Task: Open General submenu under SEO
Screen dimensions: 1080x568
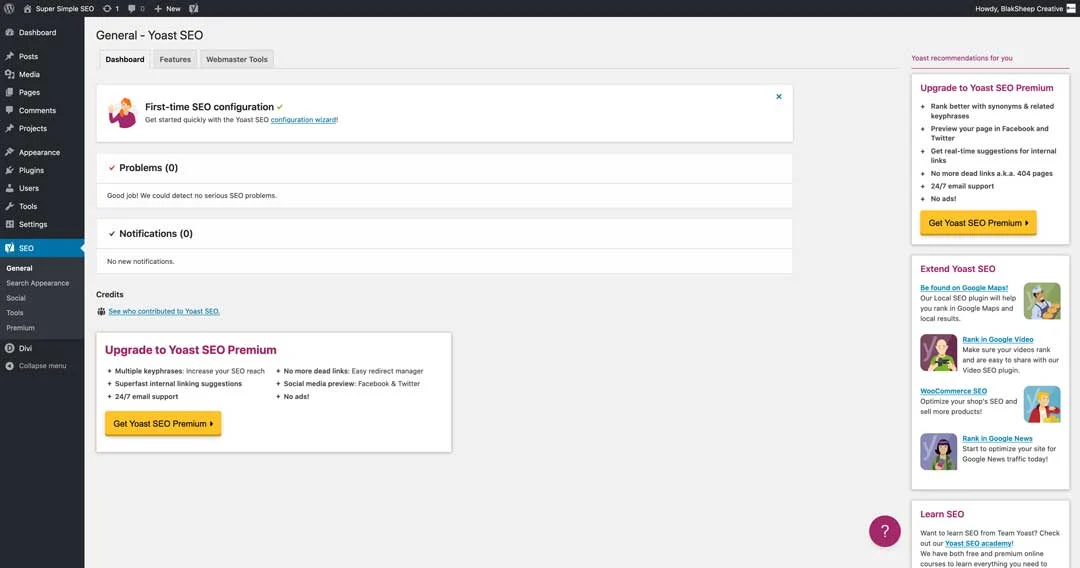Action: 19,268
